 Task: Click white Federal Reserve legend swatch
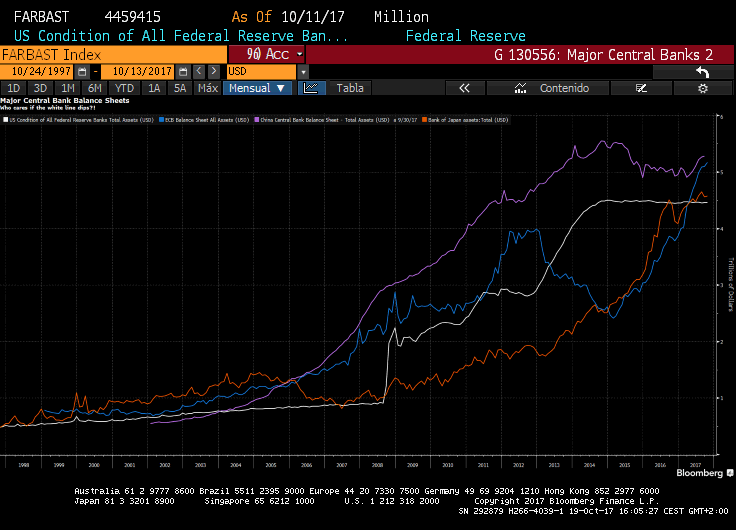[6, 120]
